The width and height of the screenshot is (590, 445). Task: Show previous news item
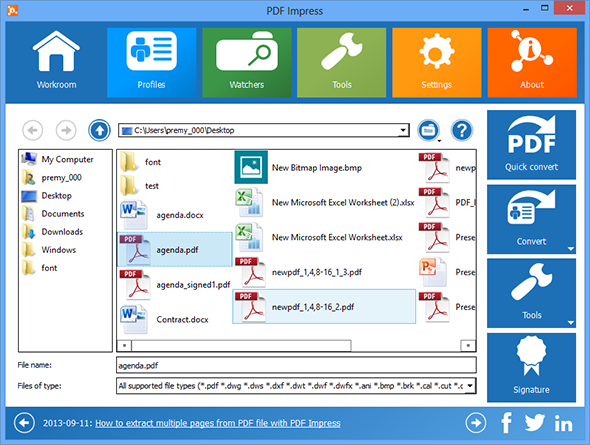tap(24, 423)
